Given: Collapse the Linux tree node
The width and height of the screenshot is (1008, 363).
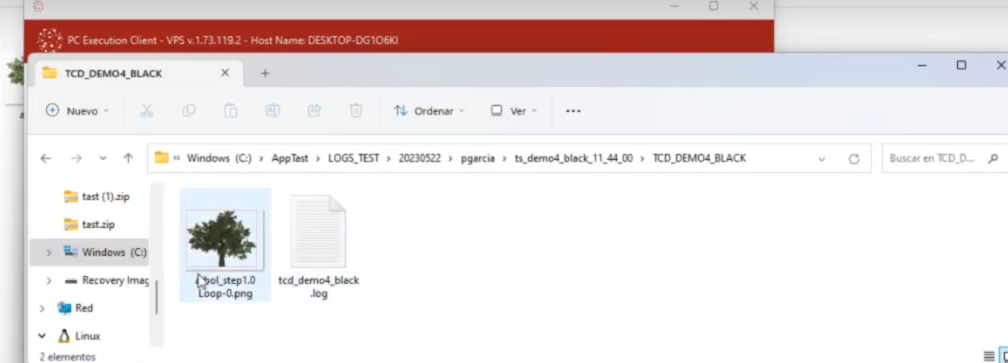Looking at the screenshot, I should click(42, 336).
